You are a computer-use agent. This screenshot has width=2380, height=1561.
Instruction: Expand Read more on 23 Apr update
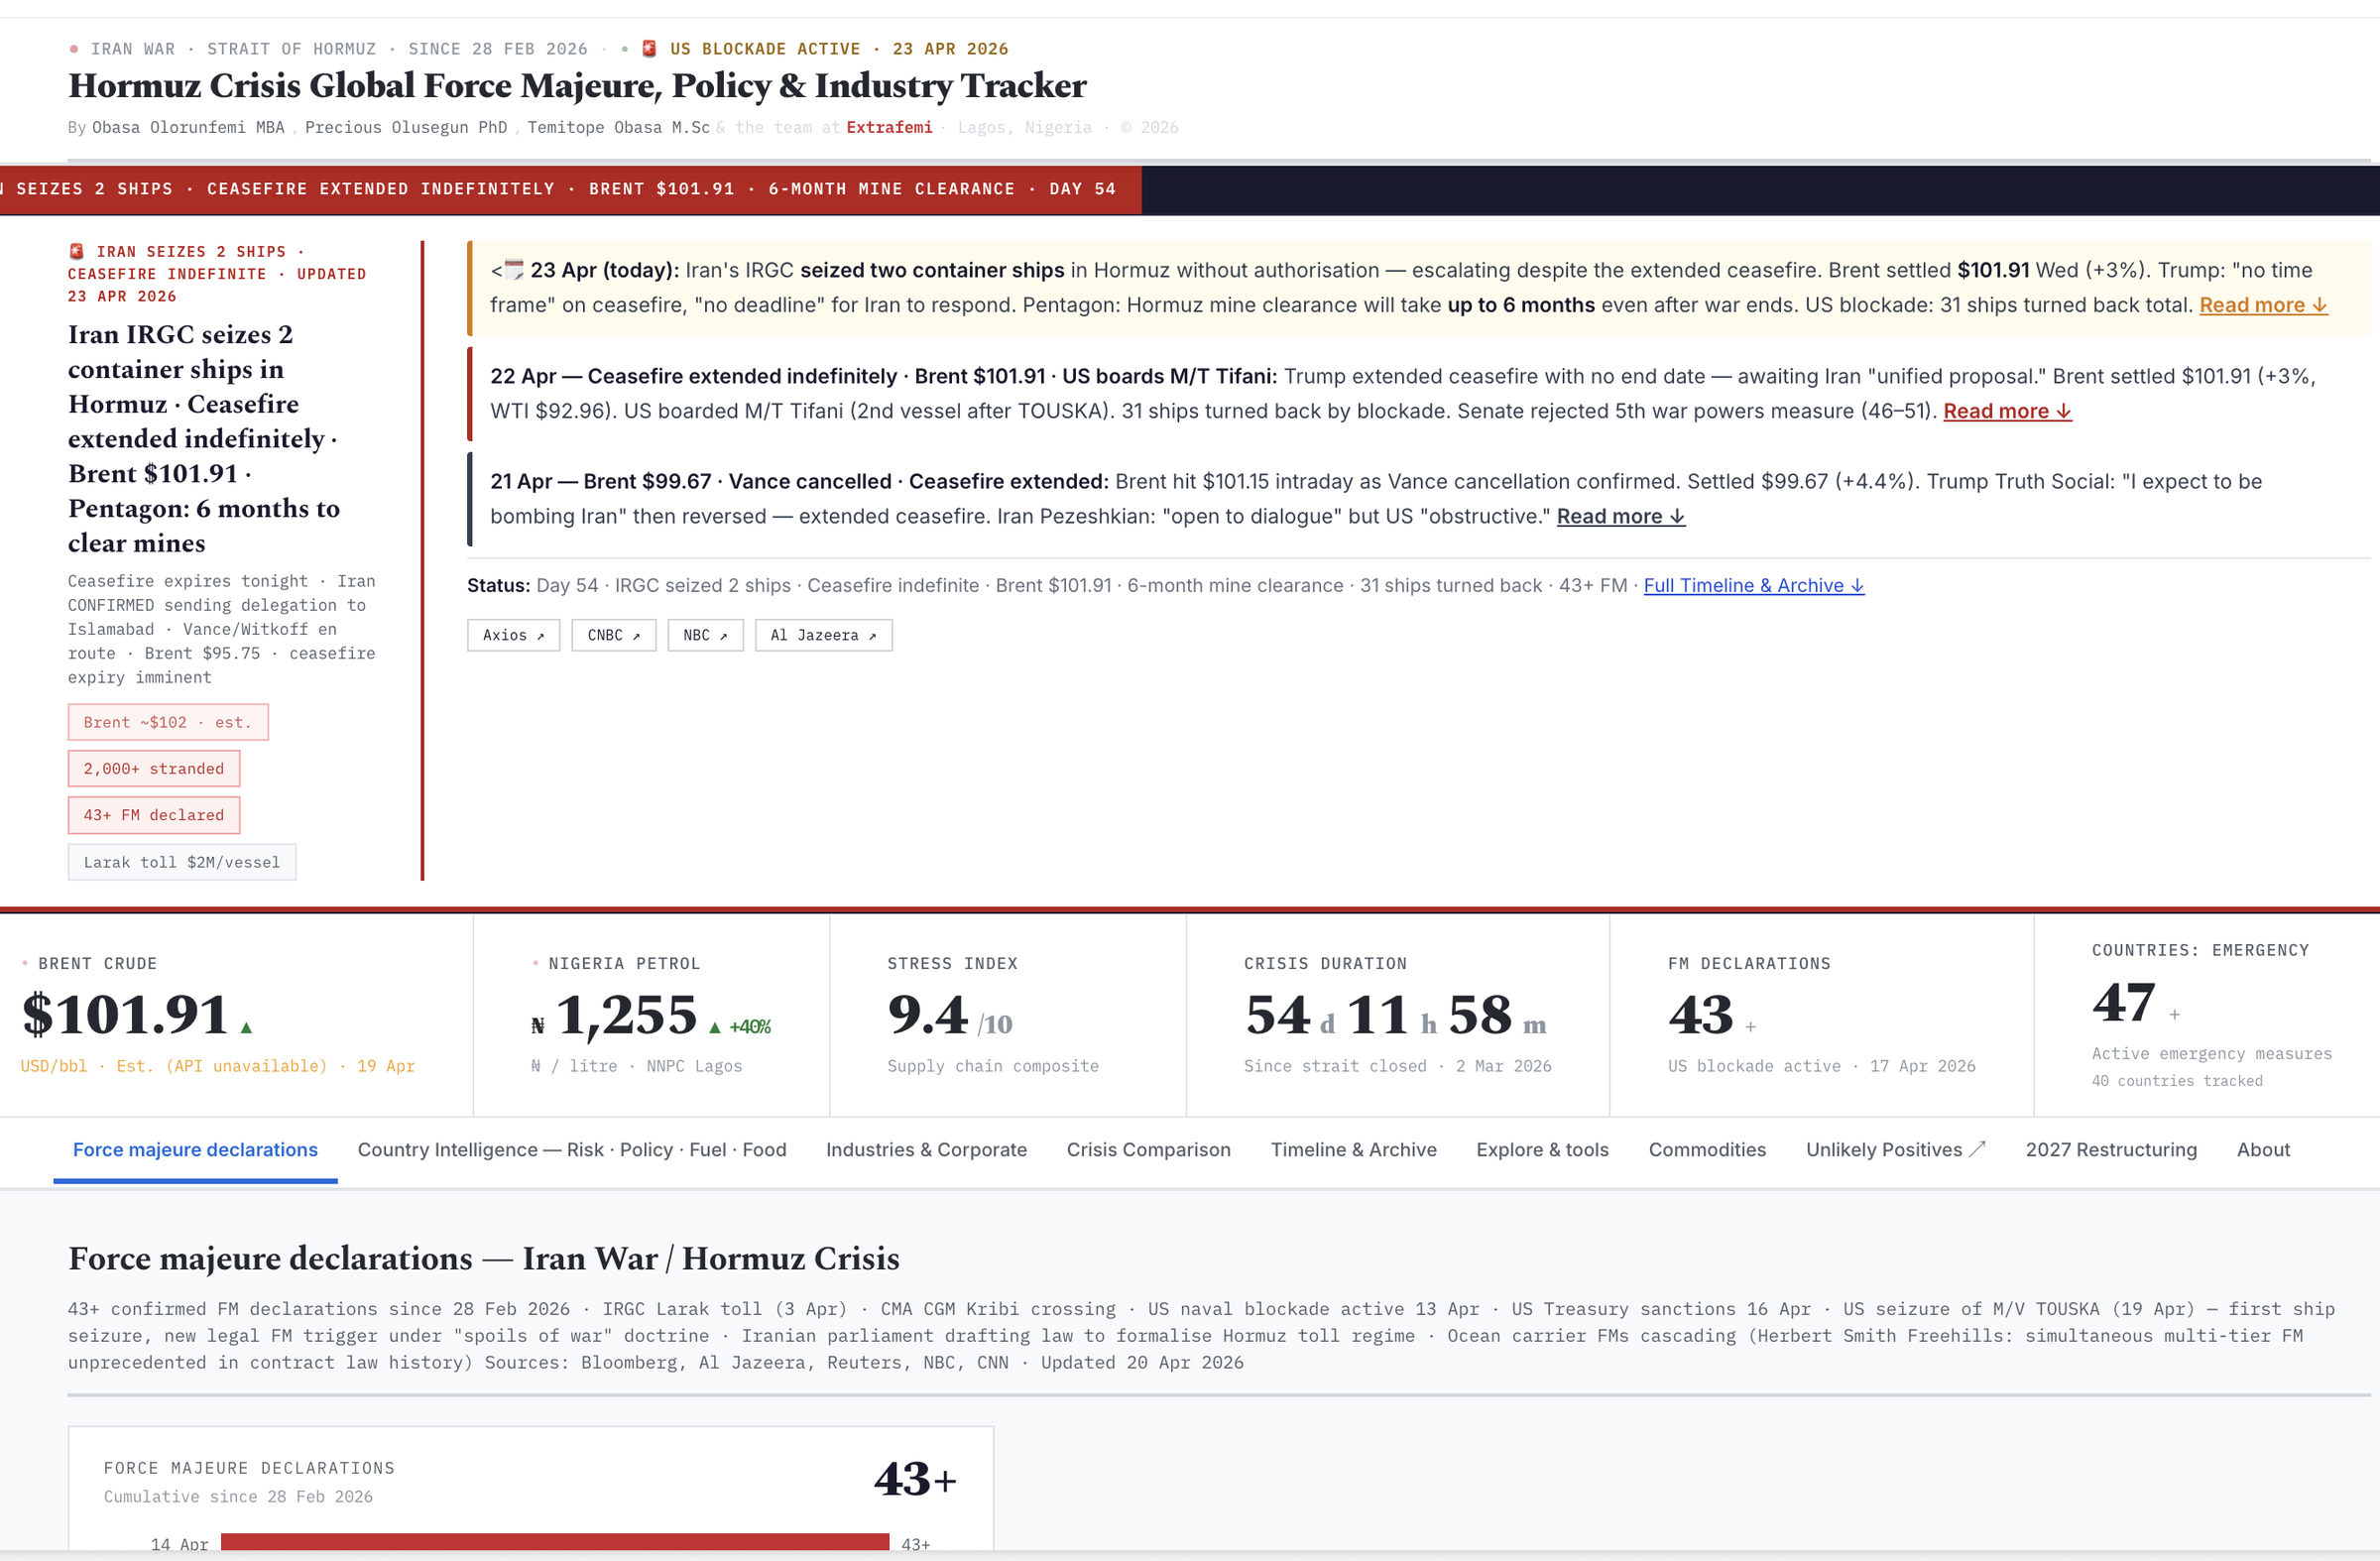[2262, 305]
